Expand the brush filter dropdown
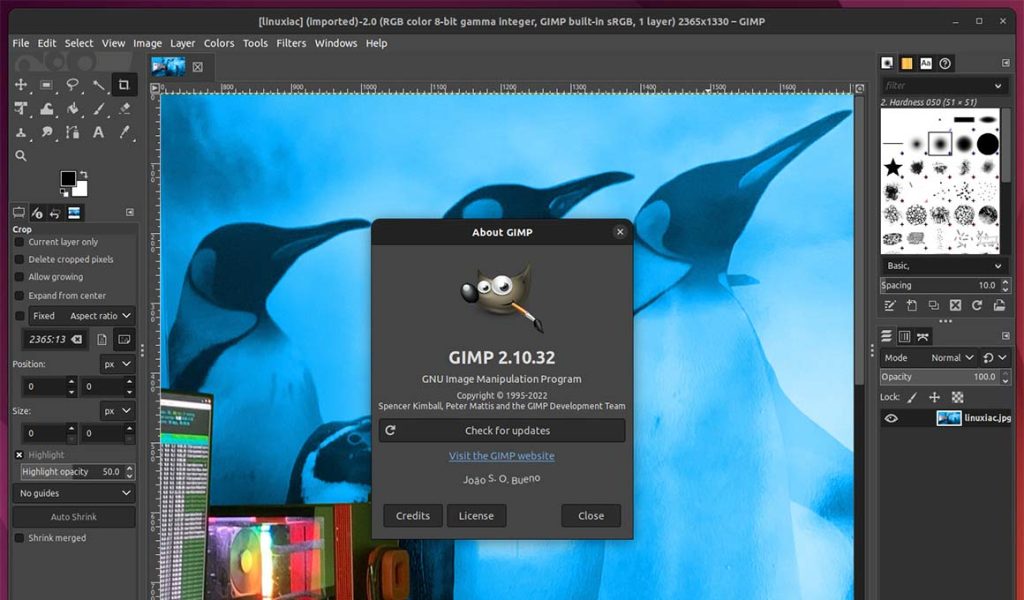This screenshot has width=1024, height=600. [x=998, y=86]
